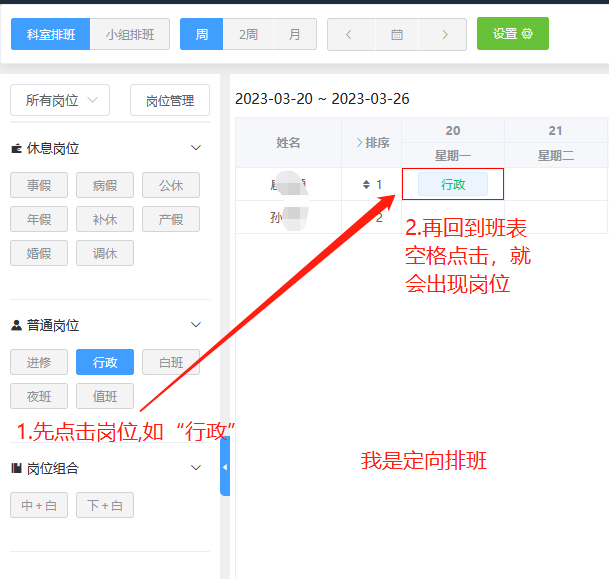Open settings with the green 设置 button
Screen dimensions: 609x579
pyautogui.click(x=512, y=34)
